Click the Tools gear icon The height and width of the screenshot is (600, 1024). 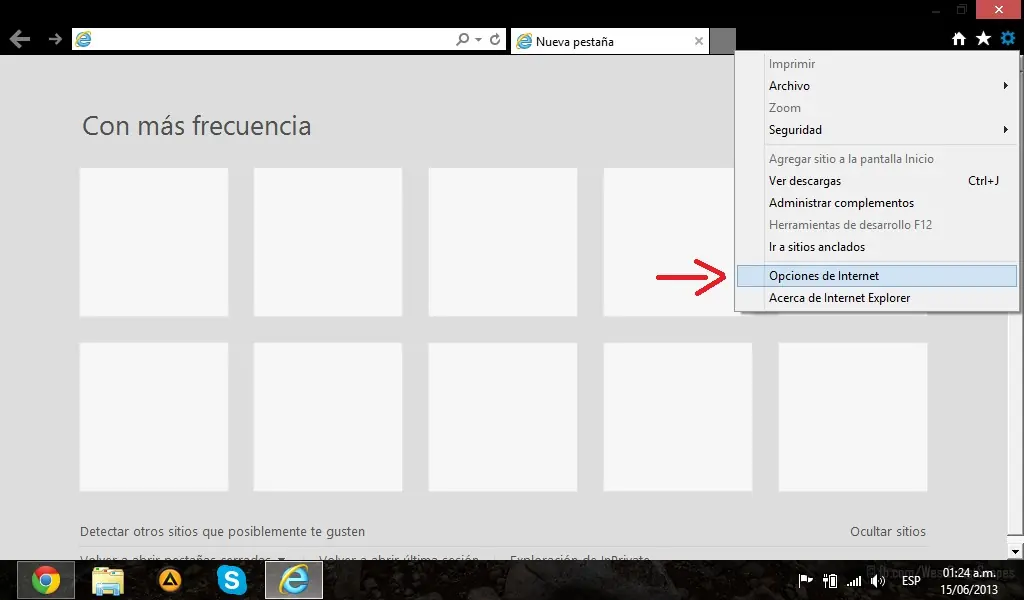point(1008,39)
